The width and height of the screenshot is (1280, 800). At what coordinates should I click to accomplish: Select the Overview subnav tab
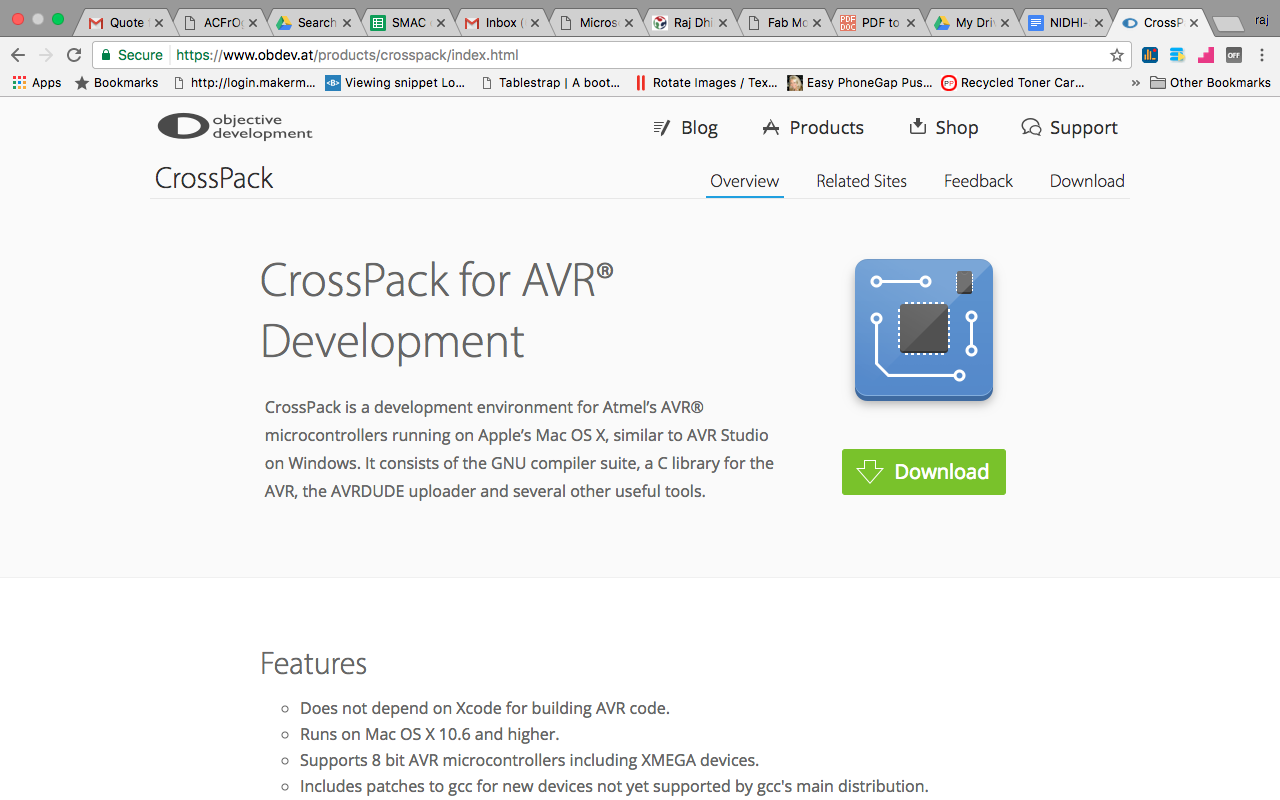coord(744,181)
